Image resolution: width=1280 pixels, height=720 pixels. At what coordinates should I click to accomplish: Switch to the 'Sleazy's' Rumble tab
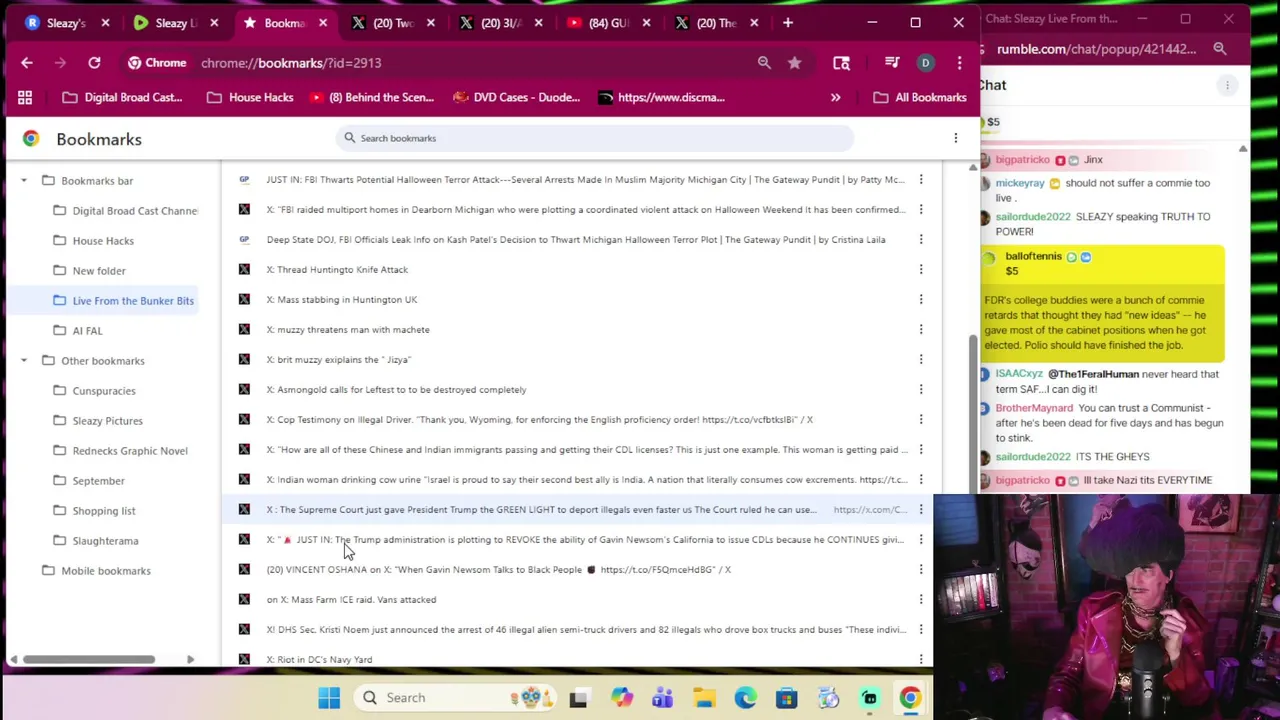click(x=66, y=22)
